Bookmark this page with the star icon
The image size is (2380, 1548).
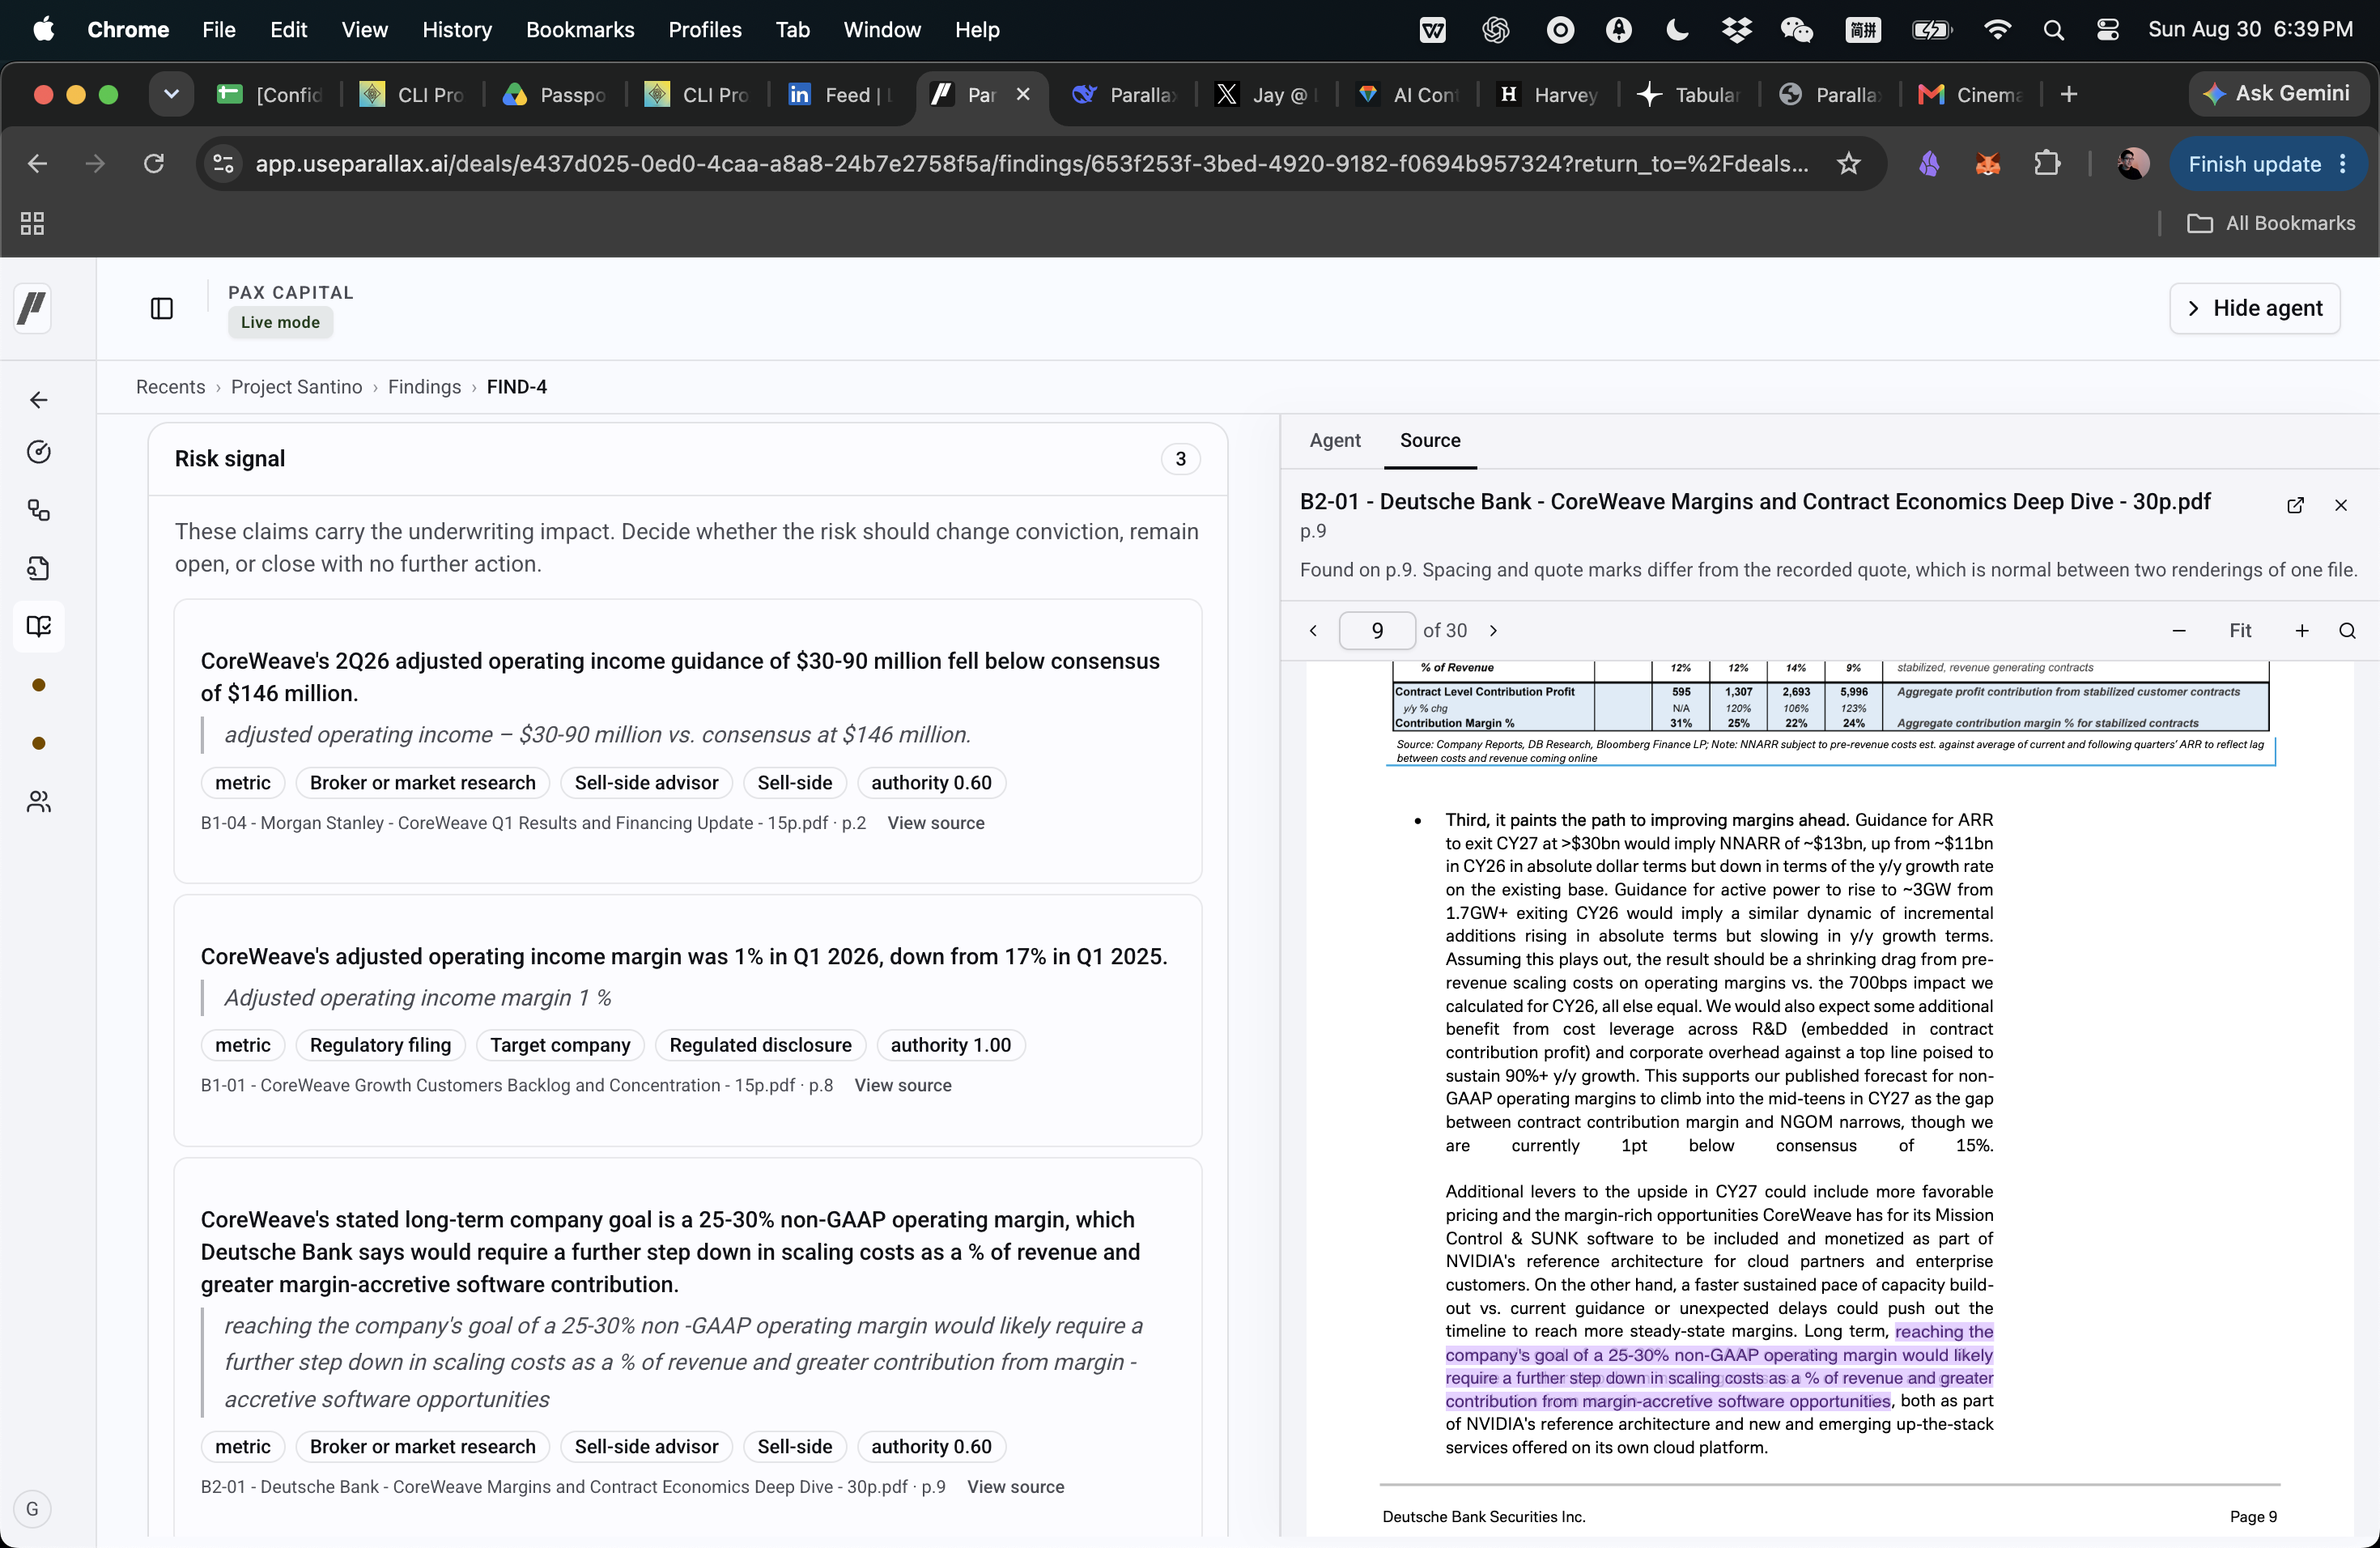pos(1848,163)
